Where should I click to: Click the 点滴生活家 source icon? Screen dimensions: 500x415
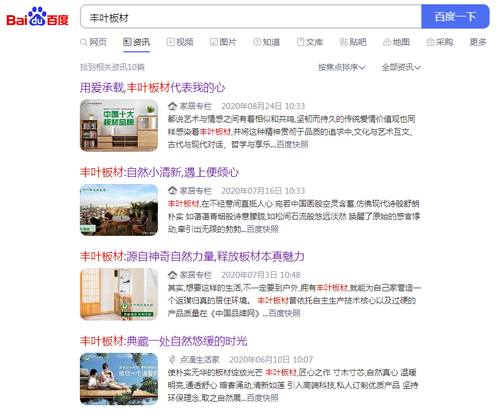(172, 359)
